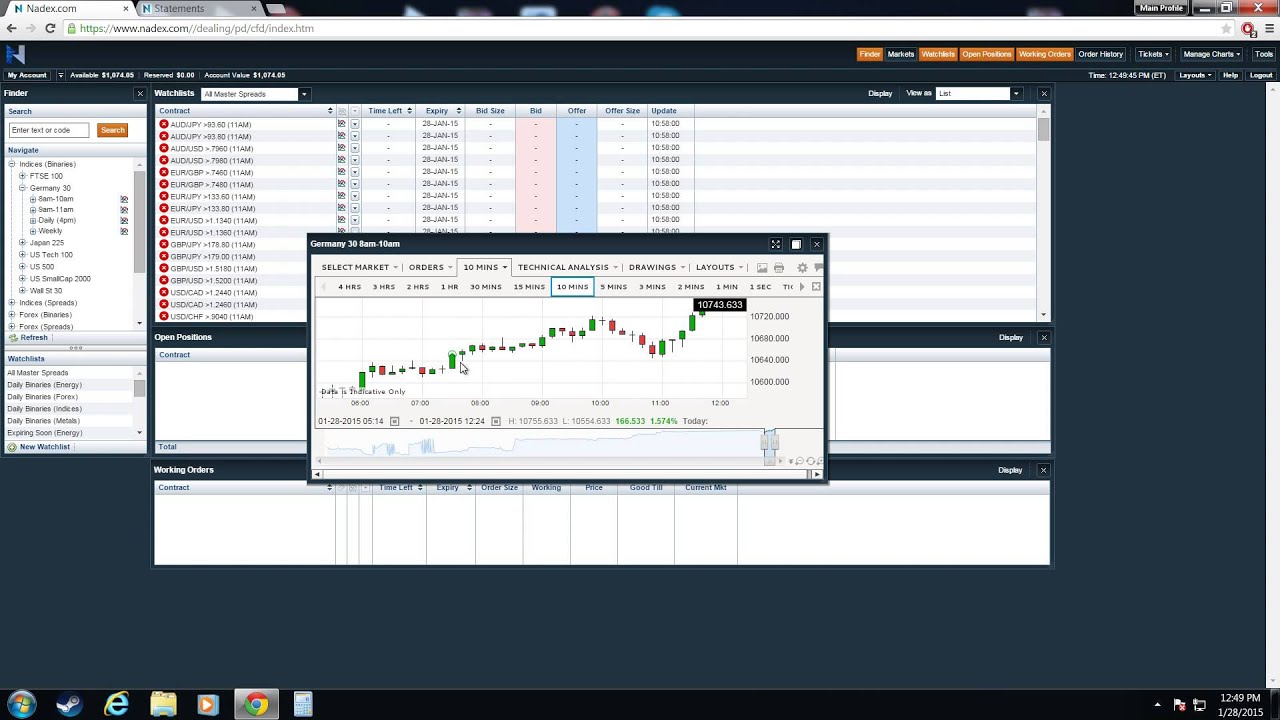The width and height of the screenshot is (1280, 720).
Task: Save chart as image icon
Action: coord(762,268)
